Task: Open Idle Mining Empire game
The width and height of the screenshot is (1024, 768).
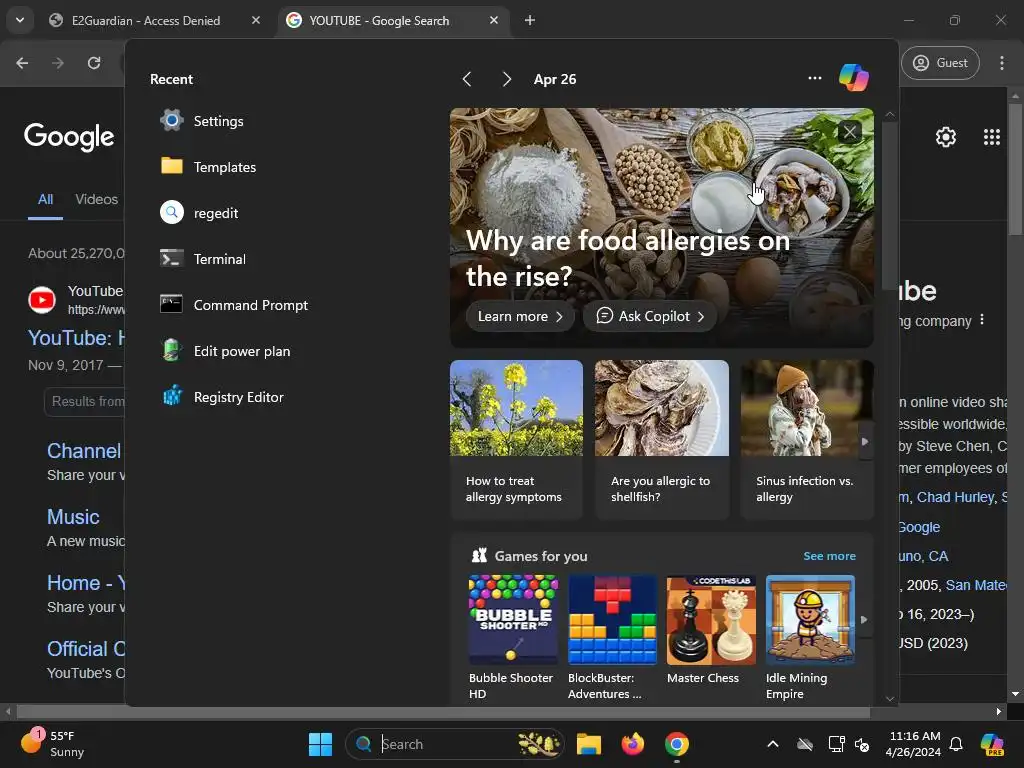Action: [810, 637]
